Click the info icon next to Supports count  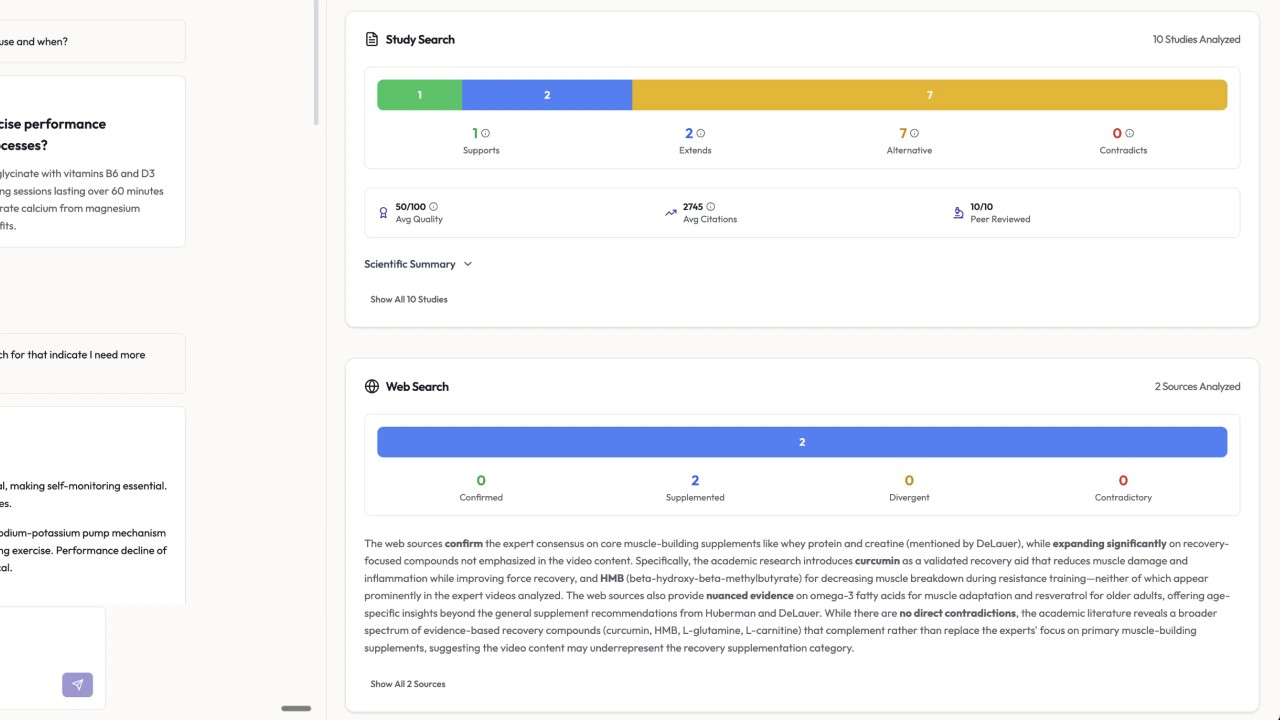coord(485,133)
